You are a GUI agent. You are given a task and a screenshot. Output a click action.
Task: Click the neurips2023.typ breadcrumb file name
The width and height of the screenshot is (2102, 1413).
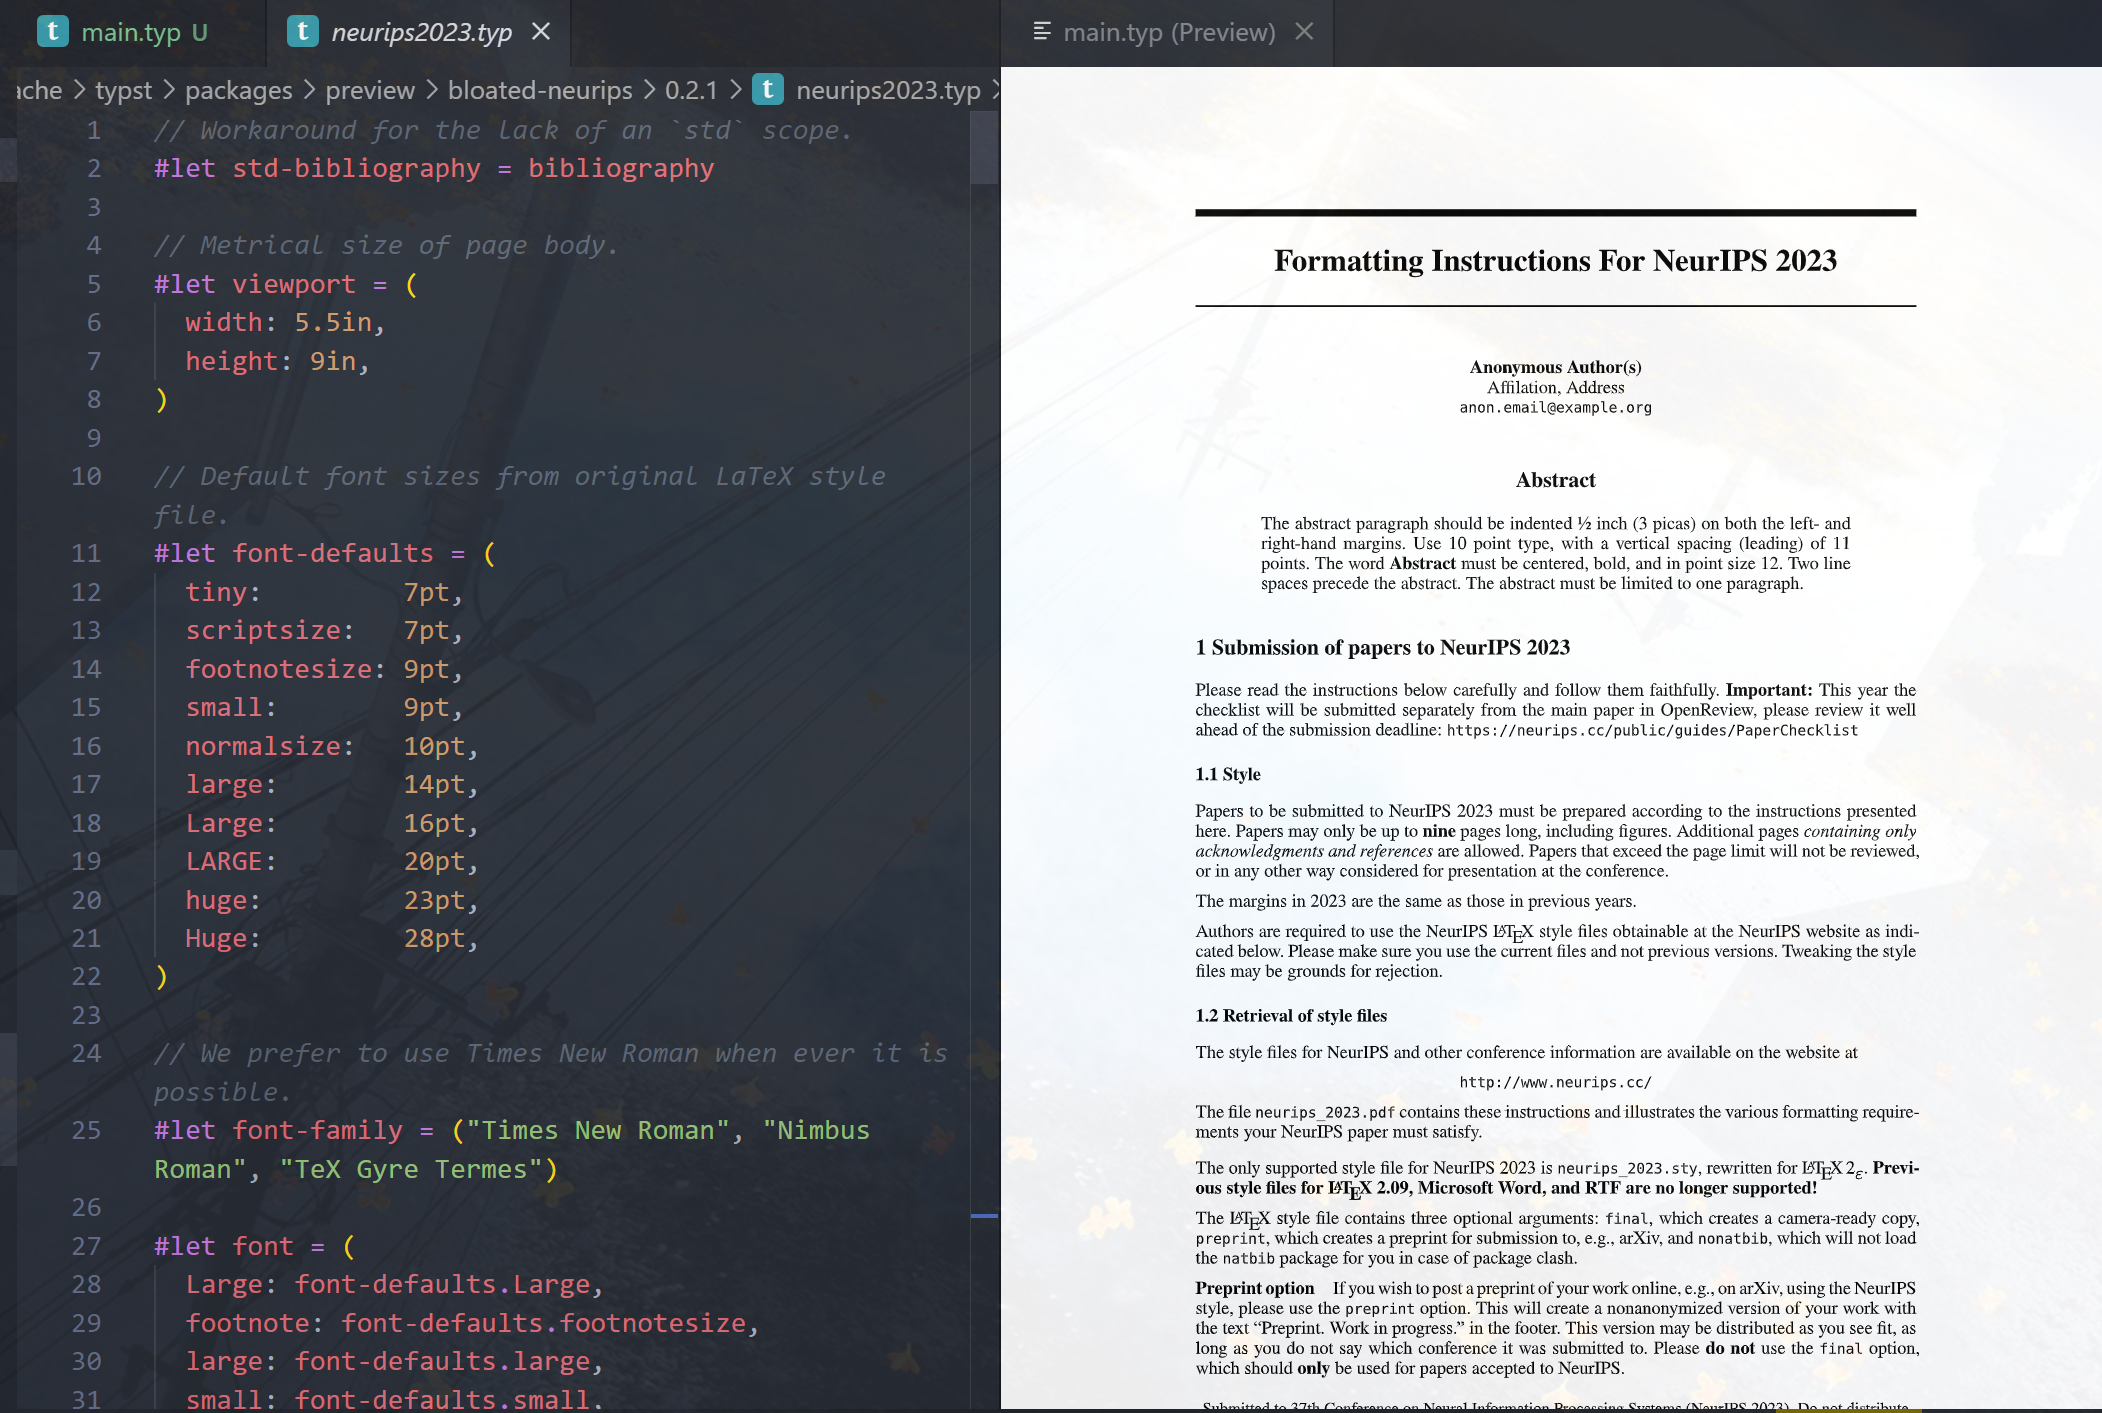coord(887,90)
